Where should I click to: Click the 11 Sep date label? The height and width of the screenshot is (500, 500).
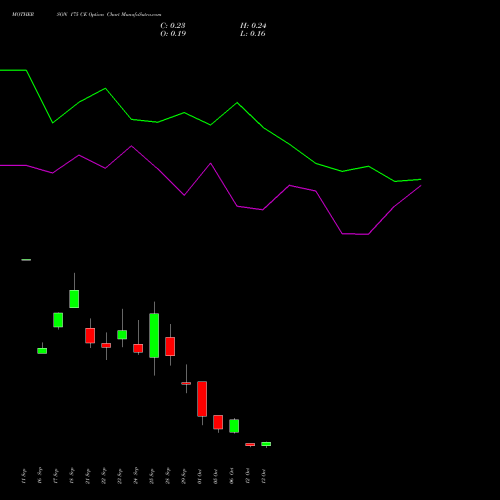pos(23,476)
